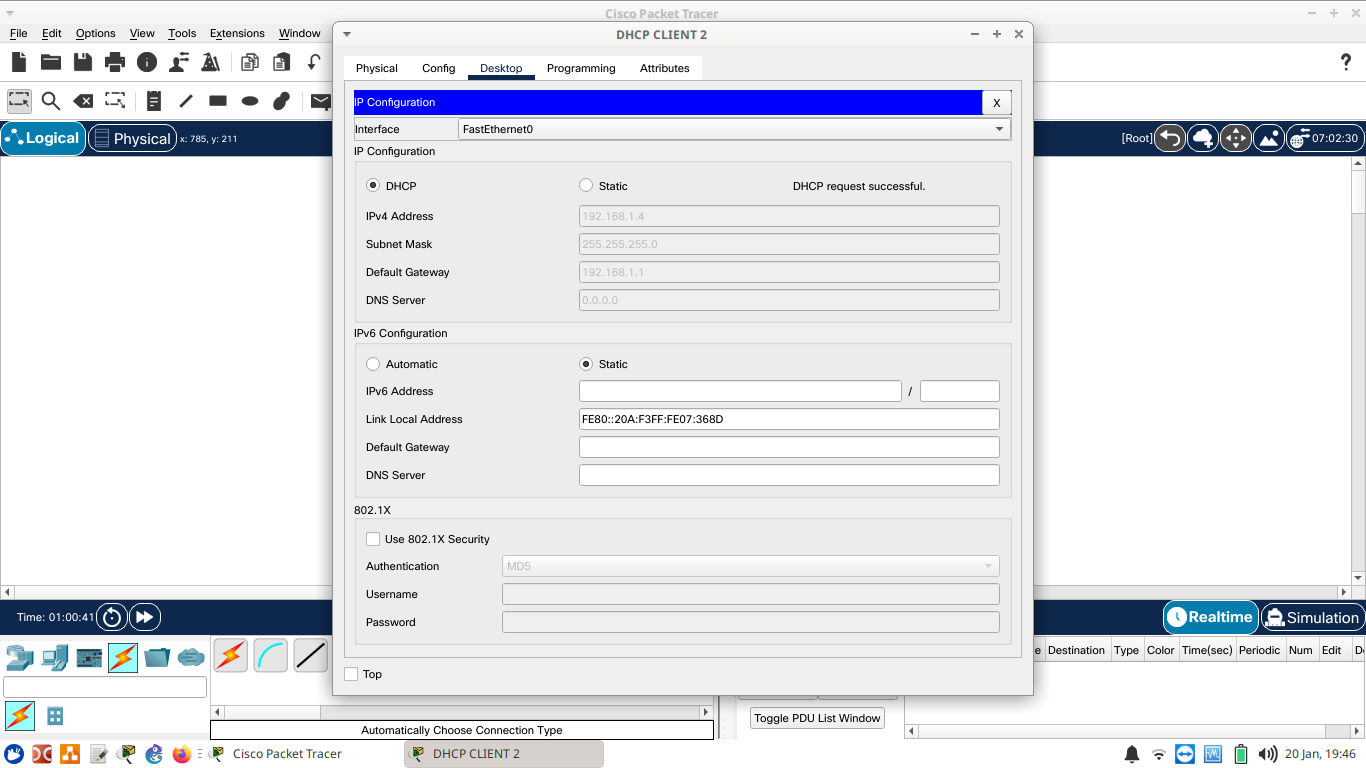
Task: Switch to the Programming tab
Action: point(581,68)
